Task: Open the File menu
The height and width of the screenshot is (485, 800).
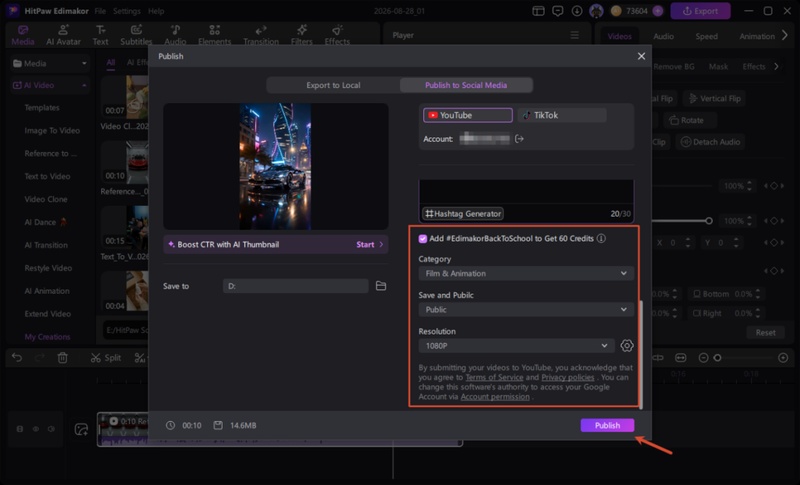Action: (101, 11)
